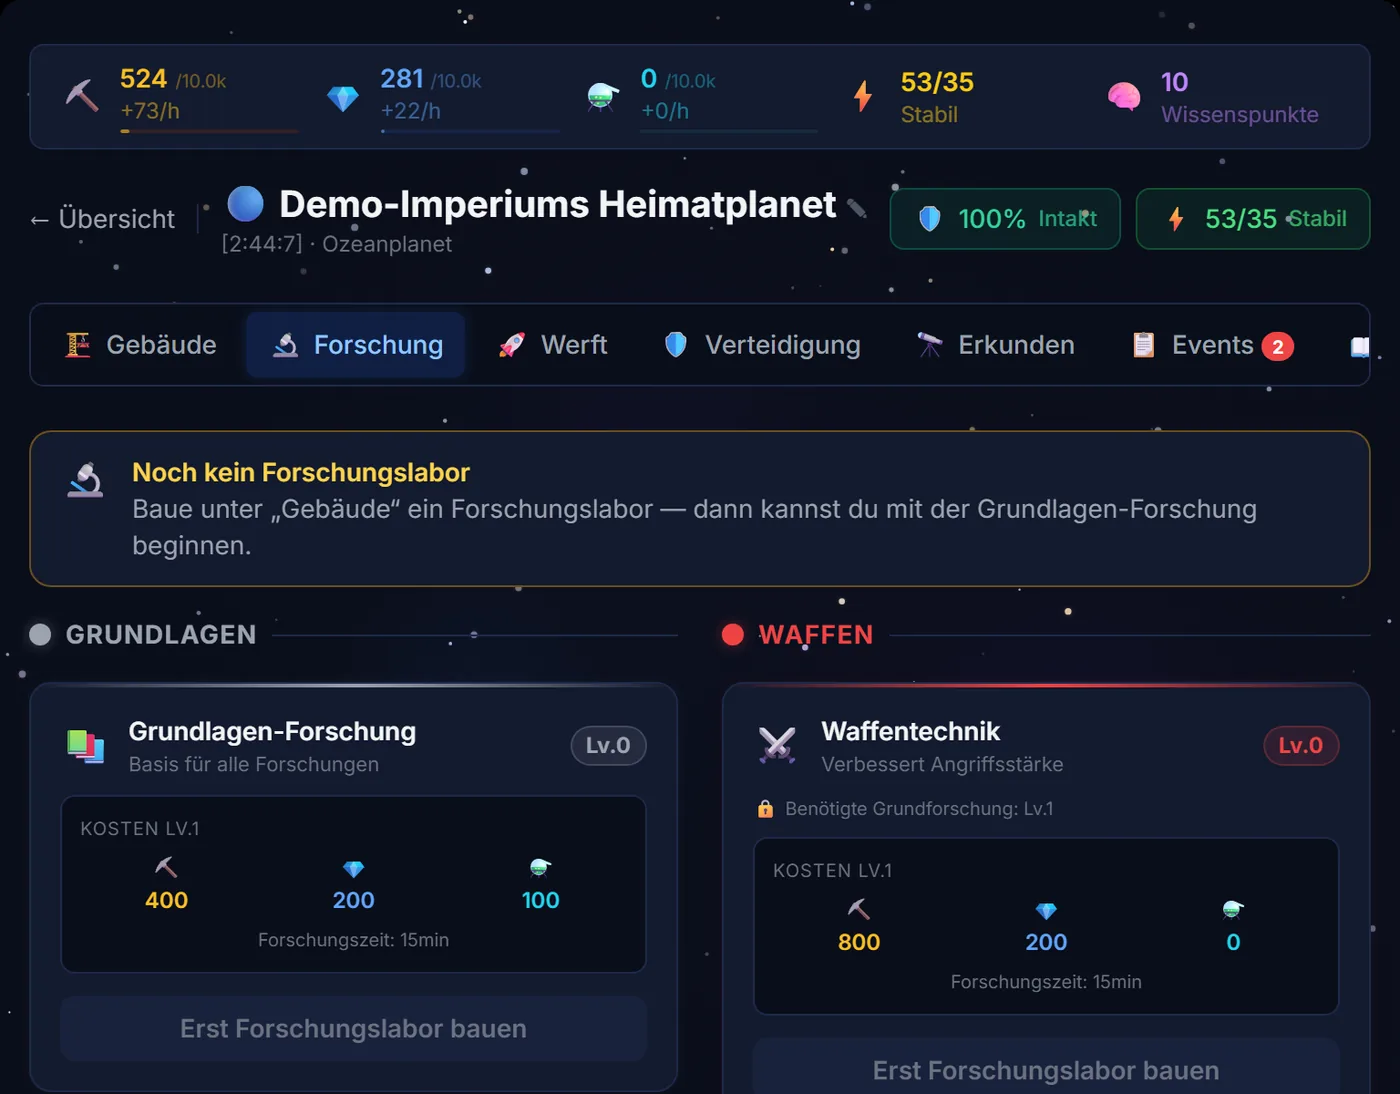Select the Forschung tab
Image resolution: width=1400 pixels, height=1094 pixels.
coord(356,345)
